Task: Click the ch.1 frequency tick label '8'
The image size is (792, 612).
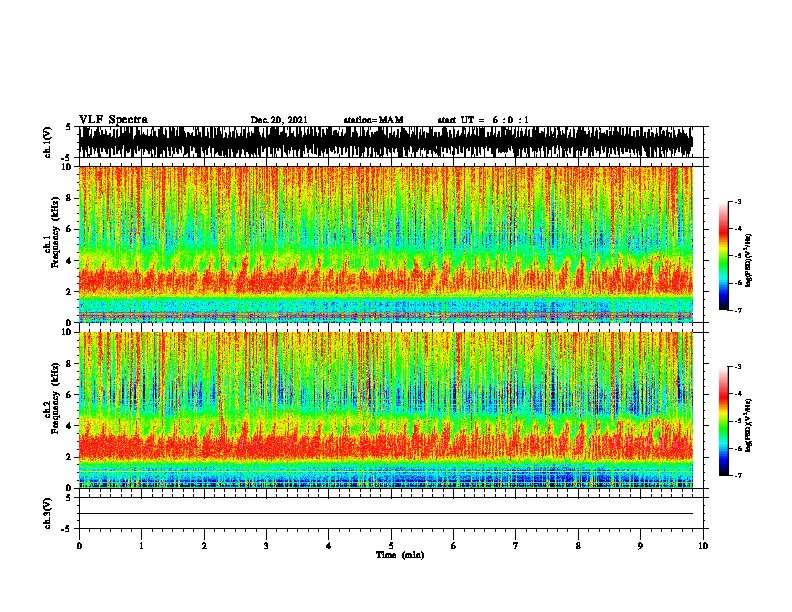Action: (x=69, y=198)
